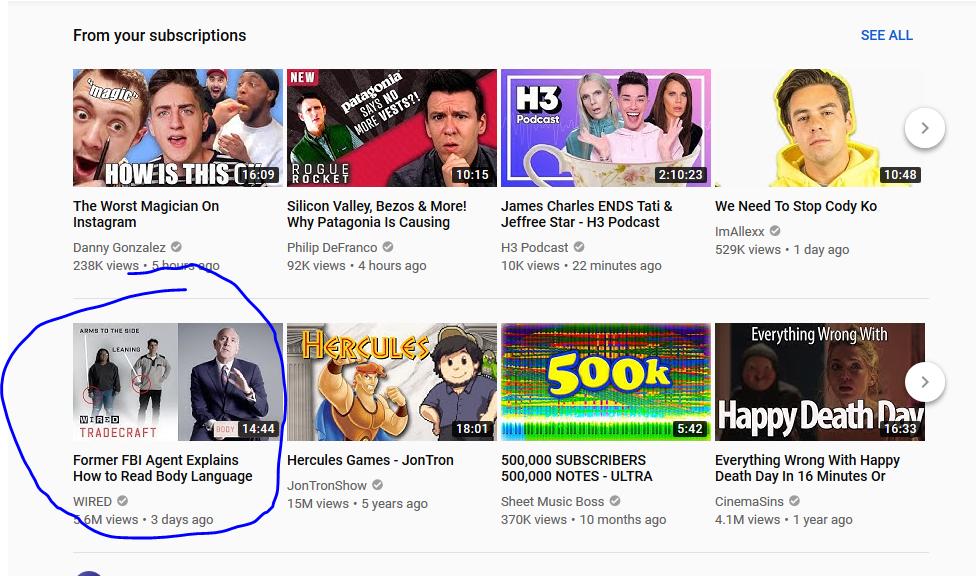Go to CinemaSins channel
Screen dimensions: 976x576
click(749, 501)
